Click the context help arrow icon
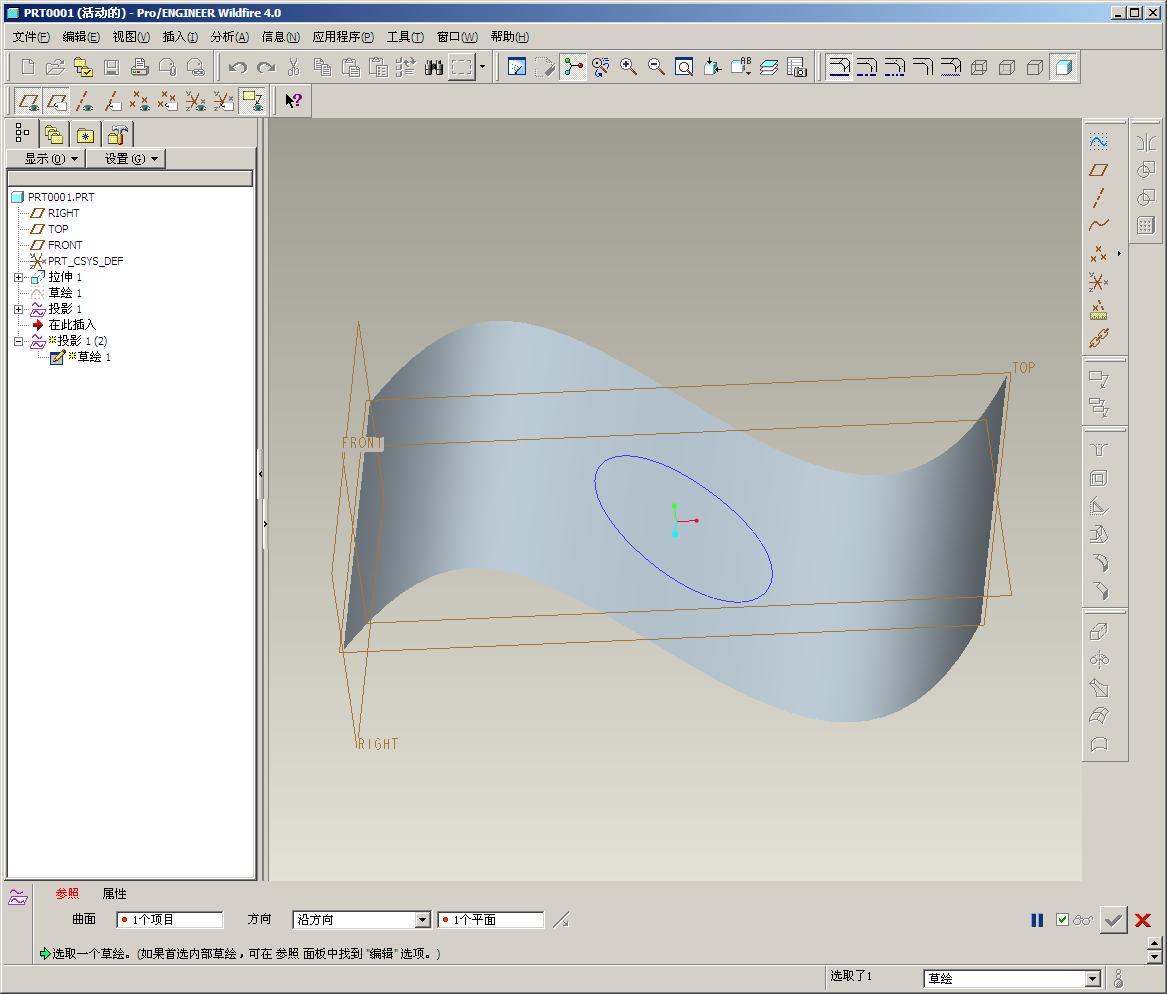 click(x=293, y=101)
